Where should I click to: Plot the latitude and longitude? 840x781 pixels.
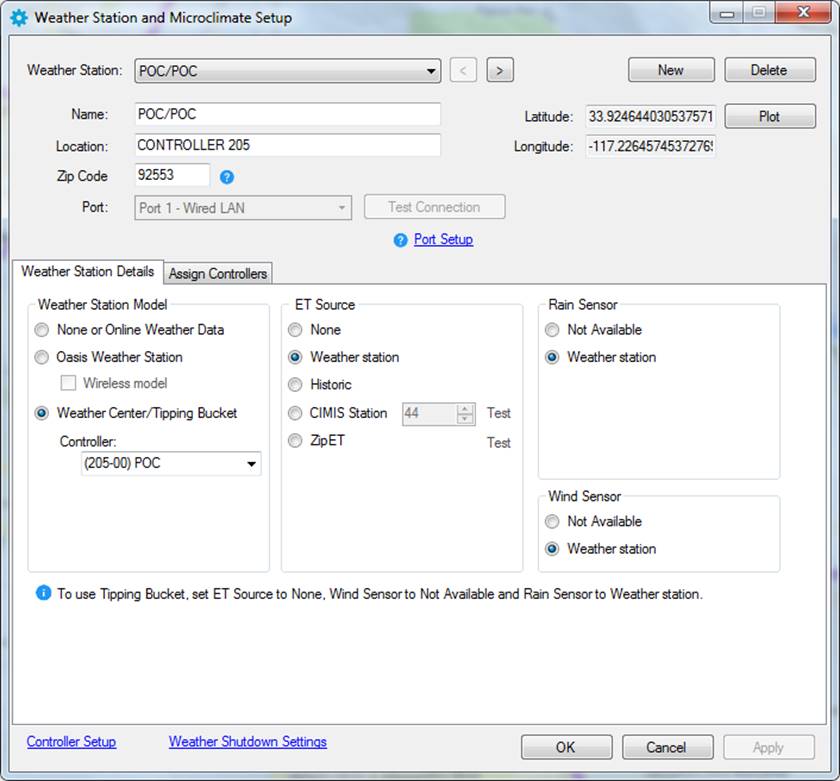coord(770,116)
